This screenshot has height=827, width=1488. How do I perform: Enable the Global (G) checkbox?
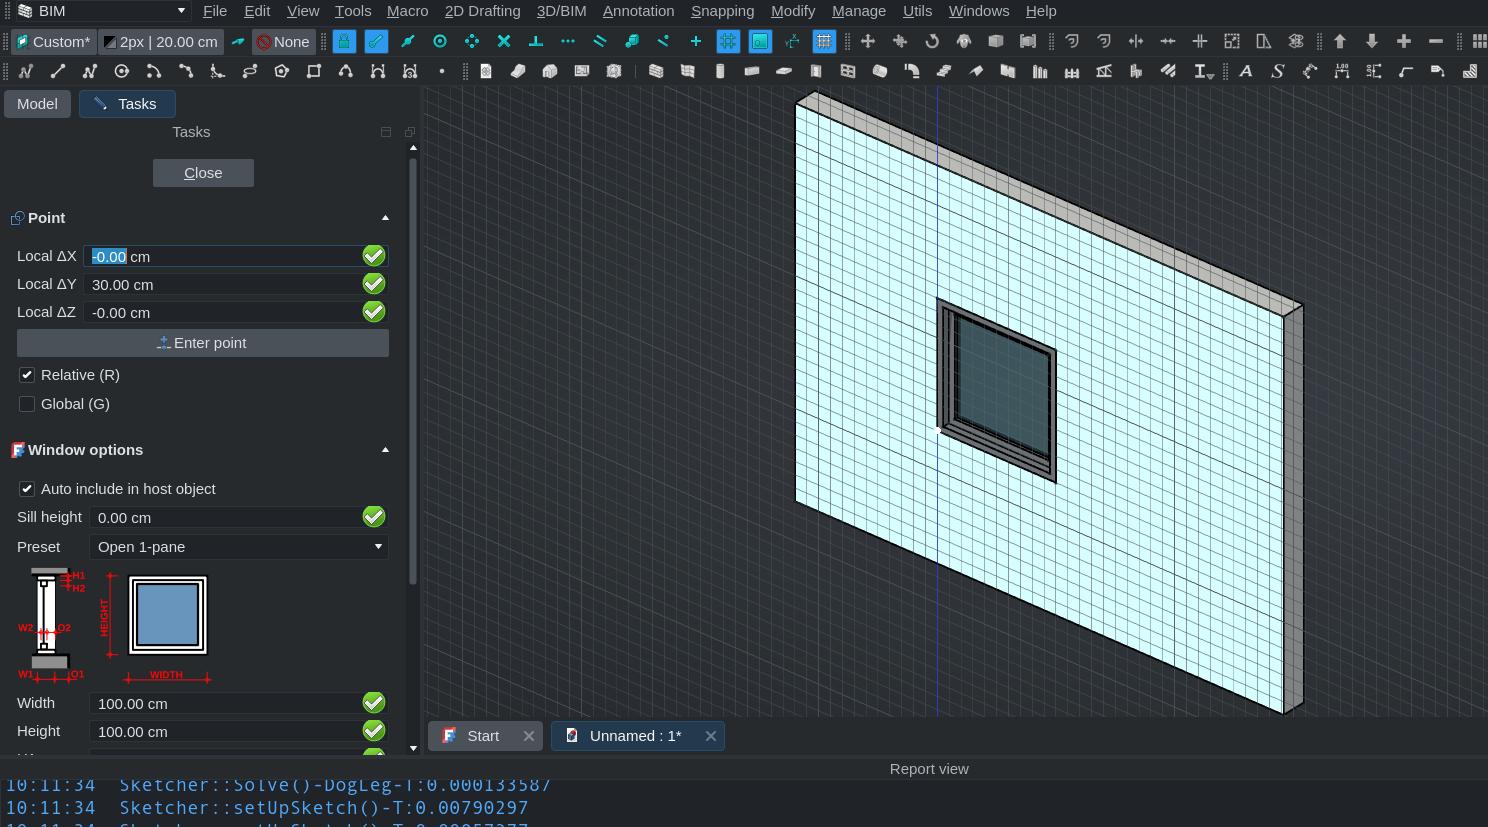[x=27, y=404]
